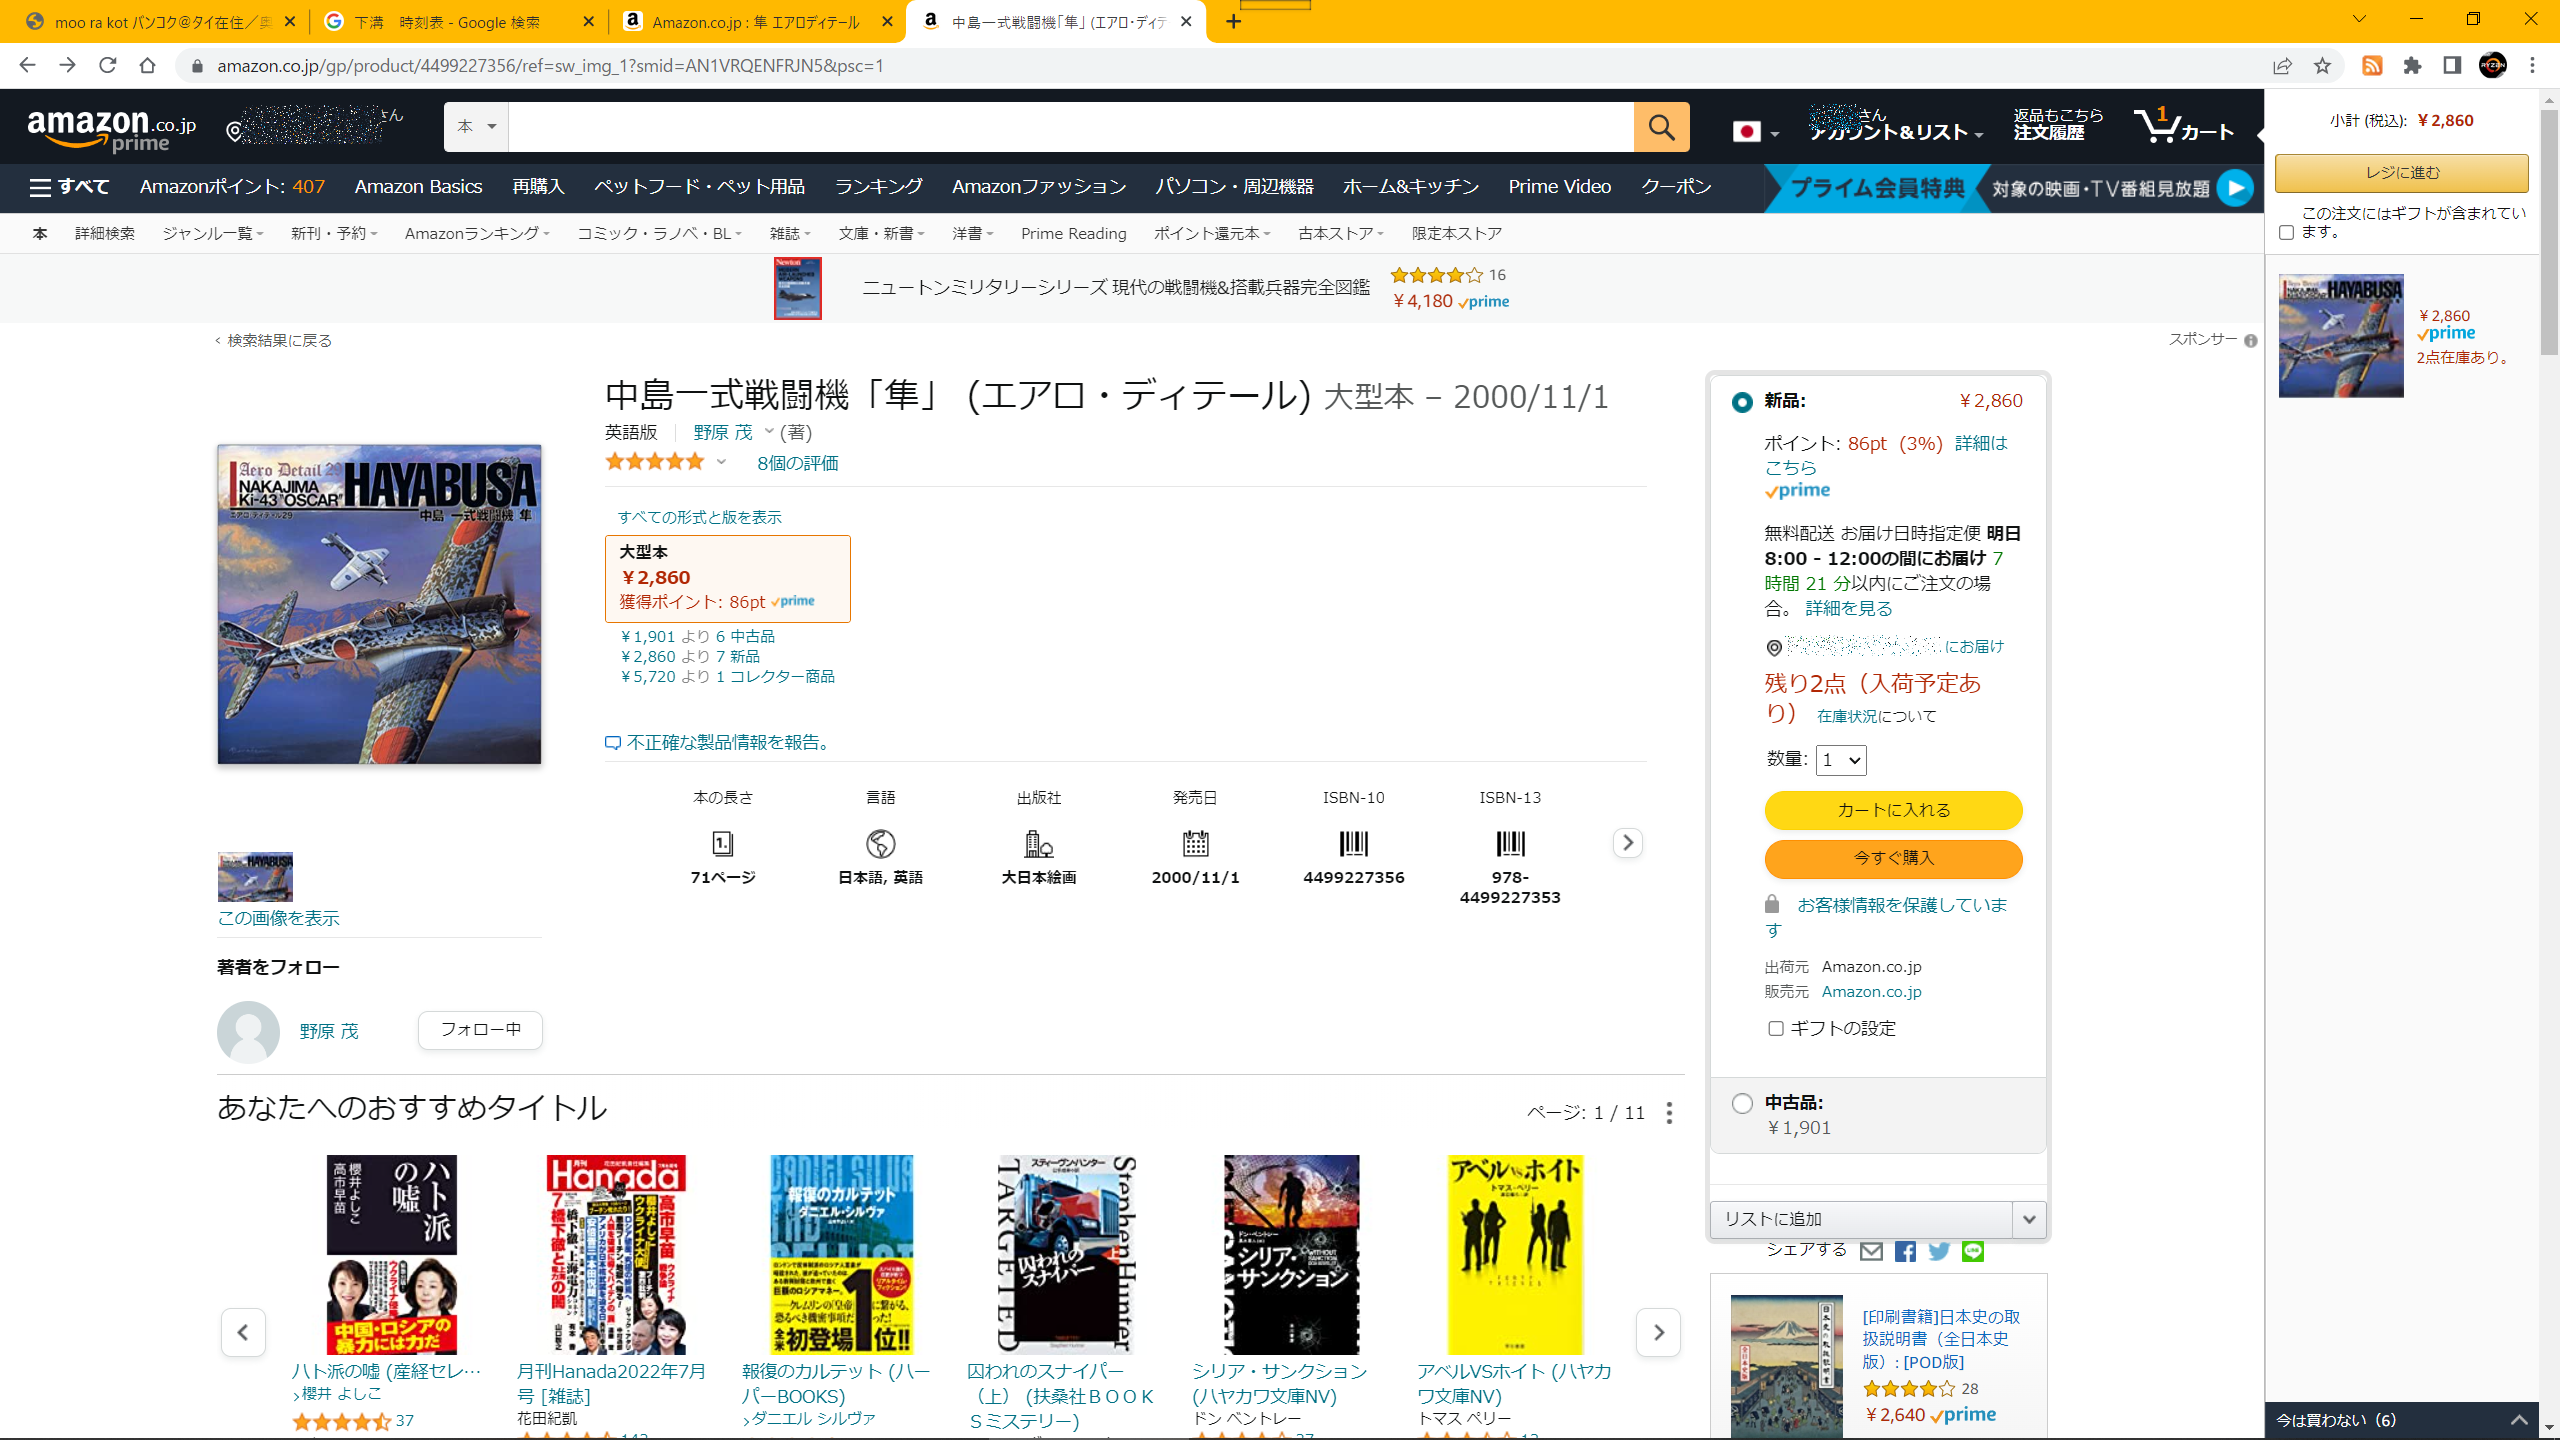Open the hamburger すべて menu
The width and height of the screenshot is (2560, 1440).
point(69,187)
